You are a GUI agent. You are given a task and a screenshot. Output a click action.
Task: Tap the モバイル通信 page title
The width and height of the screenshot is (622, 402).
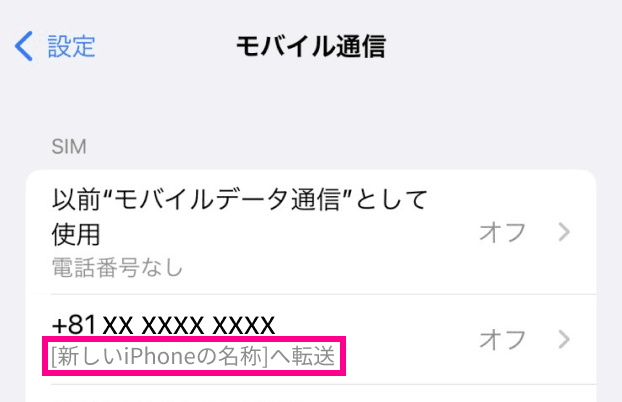(x=311, y=46)
